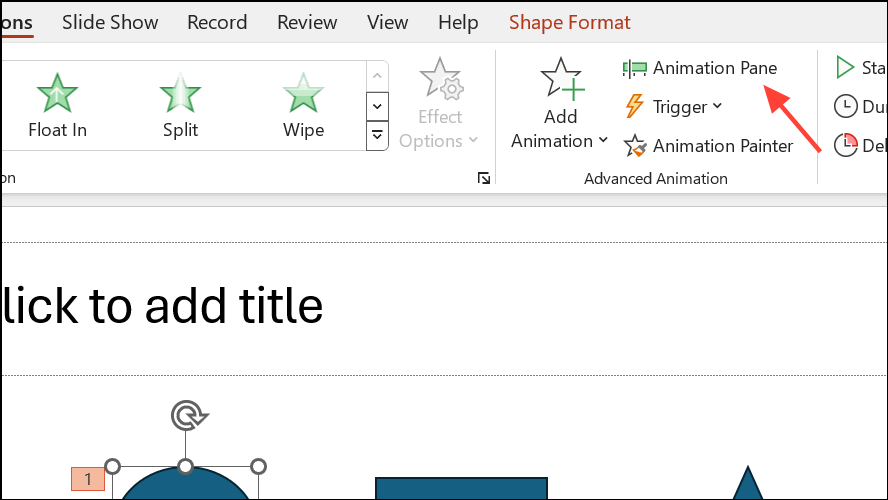Switch to the Review tab

307,23
